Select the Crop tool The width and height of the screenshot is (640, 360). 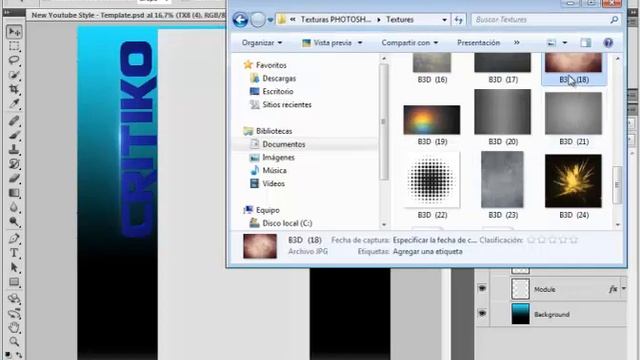pos(14,89)
